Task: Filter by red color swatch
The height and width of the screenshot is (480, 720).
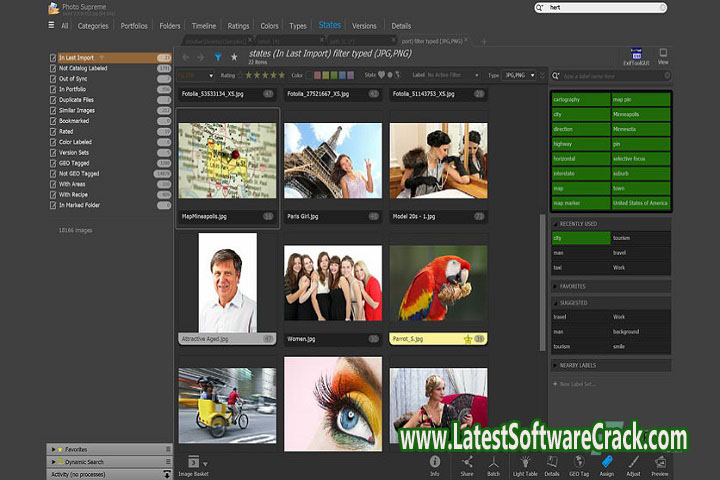Action: (317, 75)
